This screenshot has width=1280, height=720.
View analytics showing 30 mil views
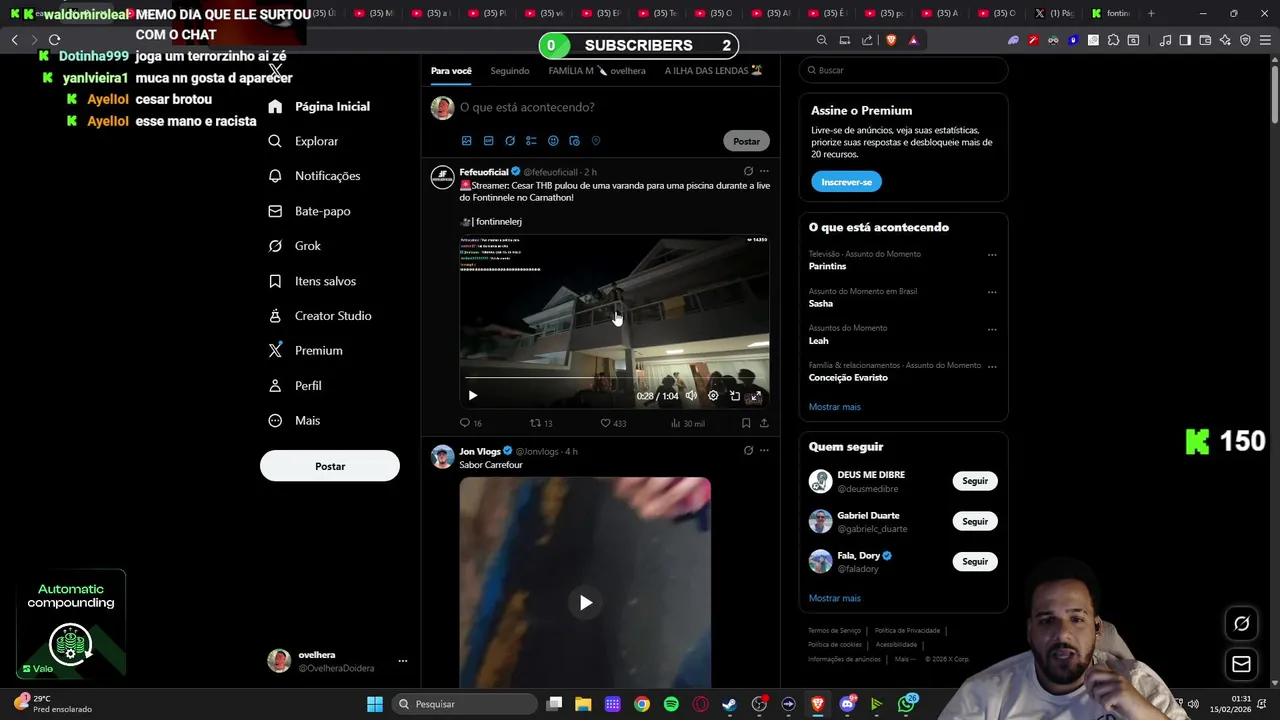tap(687, 423)
